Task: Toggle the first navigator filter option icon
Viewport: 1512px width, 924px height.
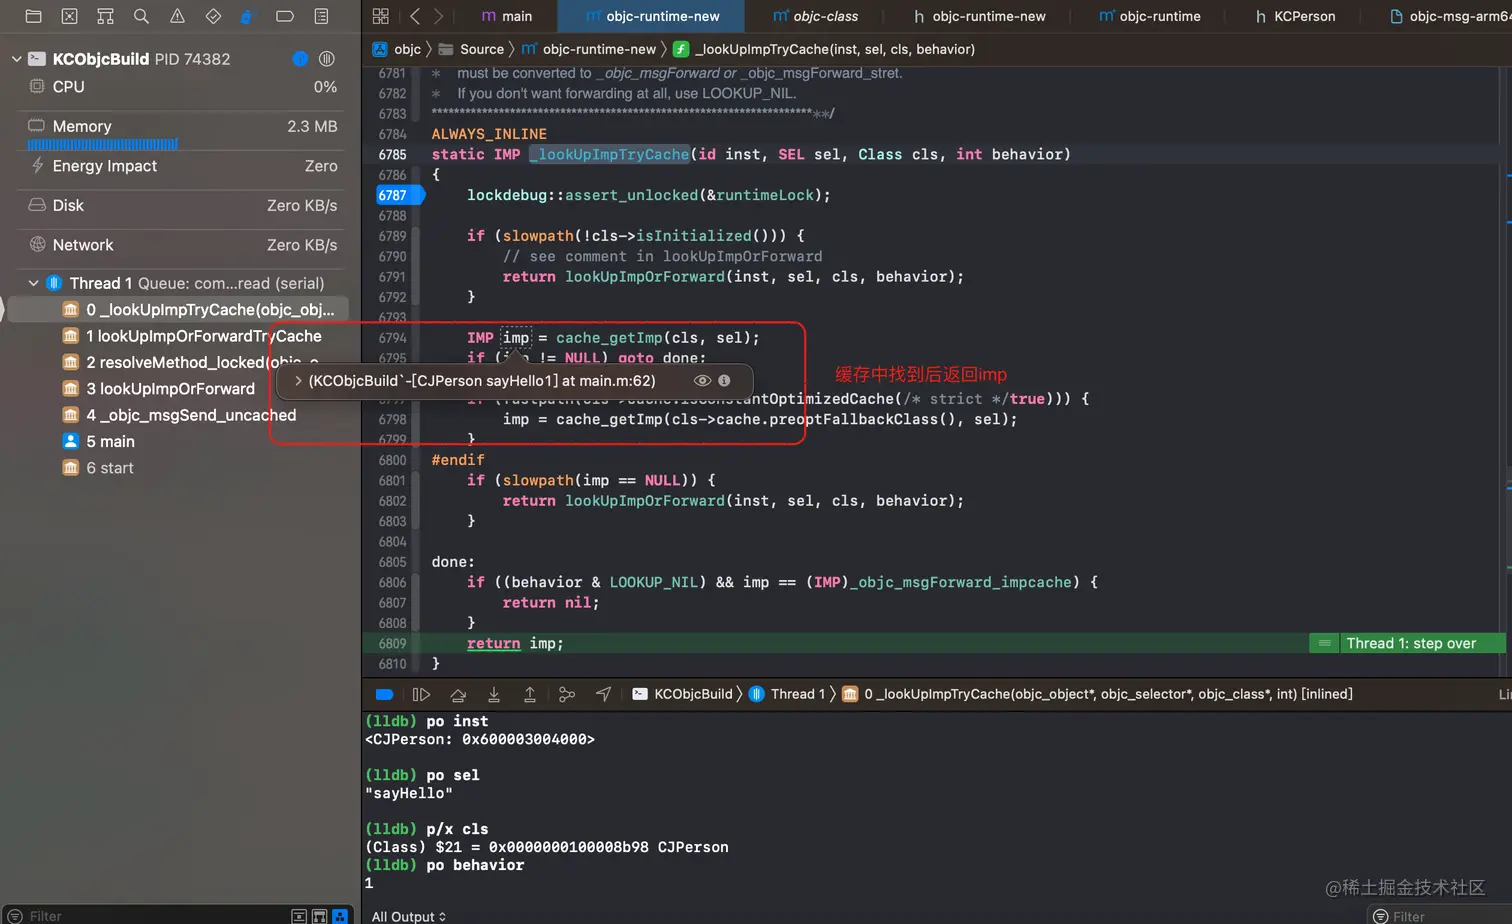Action: 298,916
